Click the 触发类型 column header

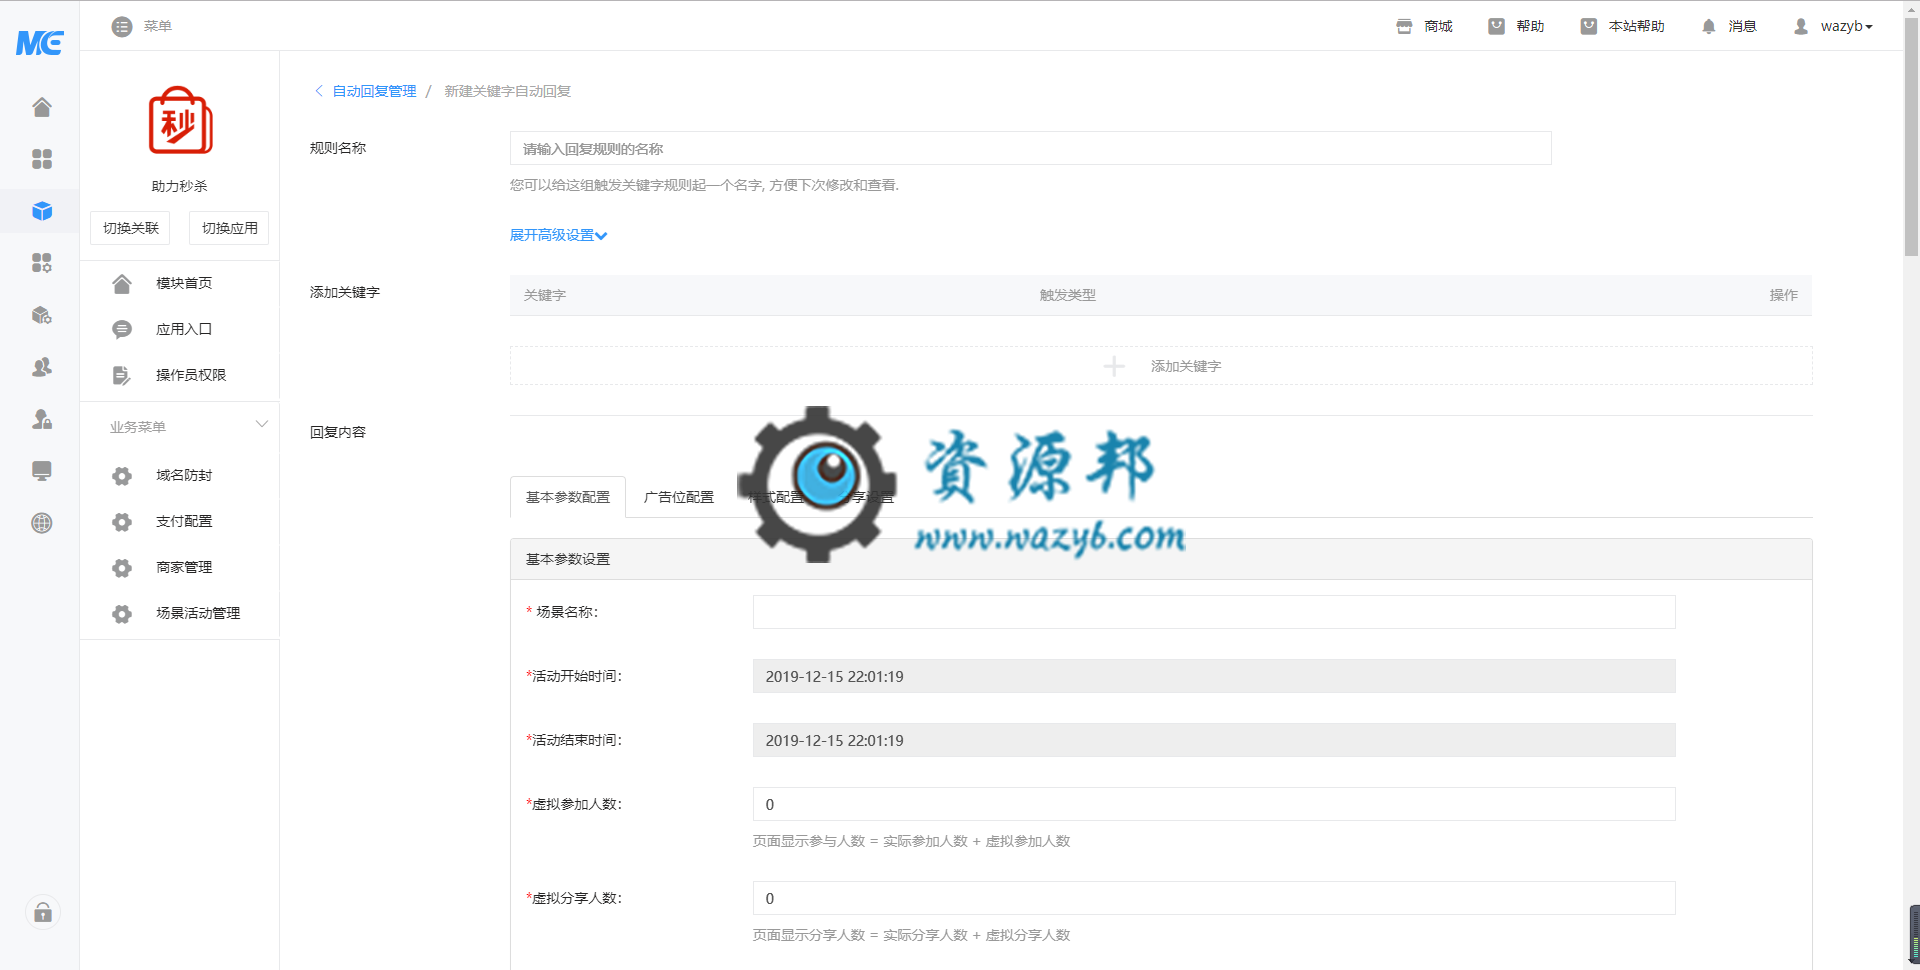click(1067, 295)
